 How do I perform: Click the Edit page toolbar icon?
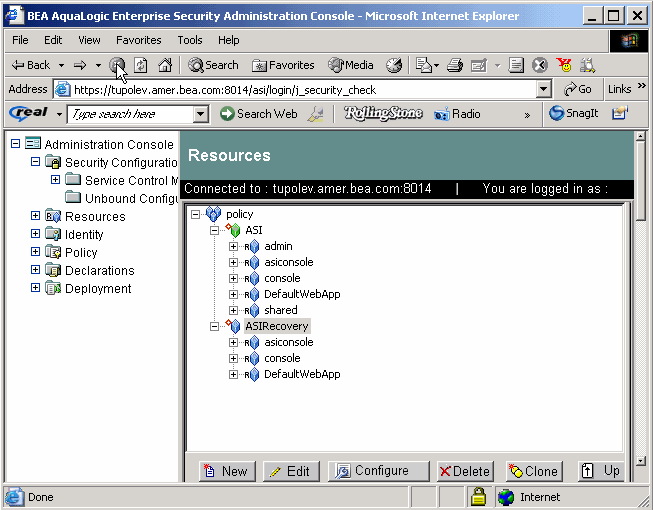pos(479,65)
